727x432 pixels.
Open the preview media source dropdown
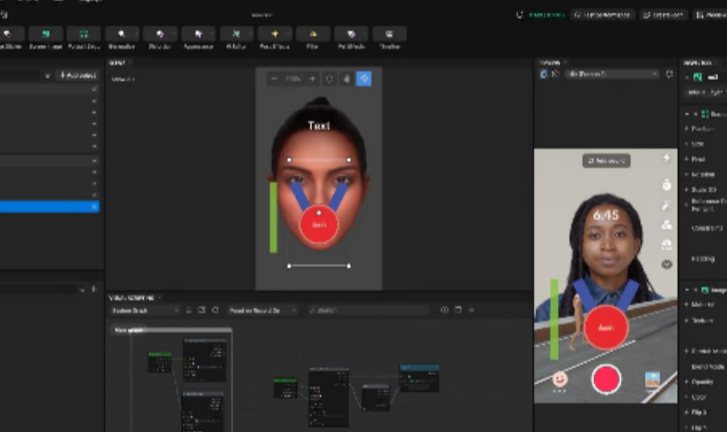611,74
